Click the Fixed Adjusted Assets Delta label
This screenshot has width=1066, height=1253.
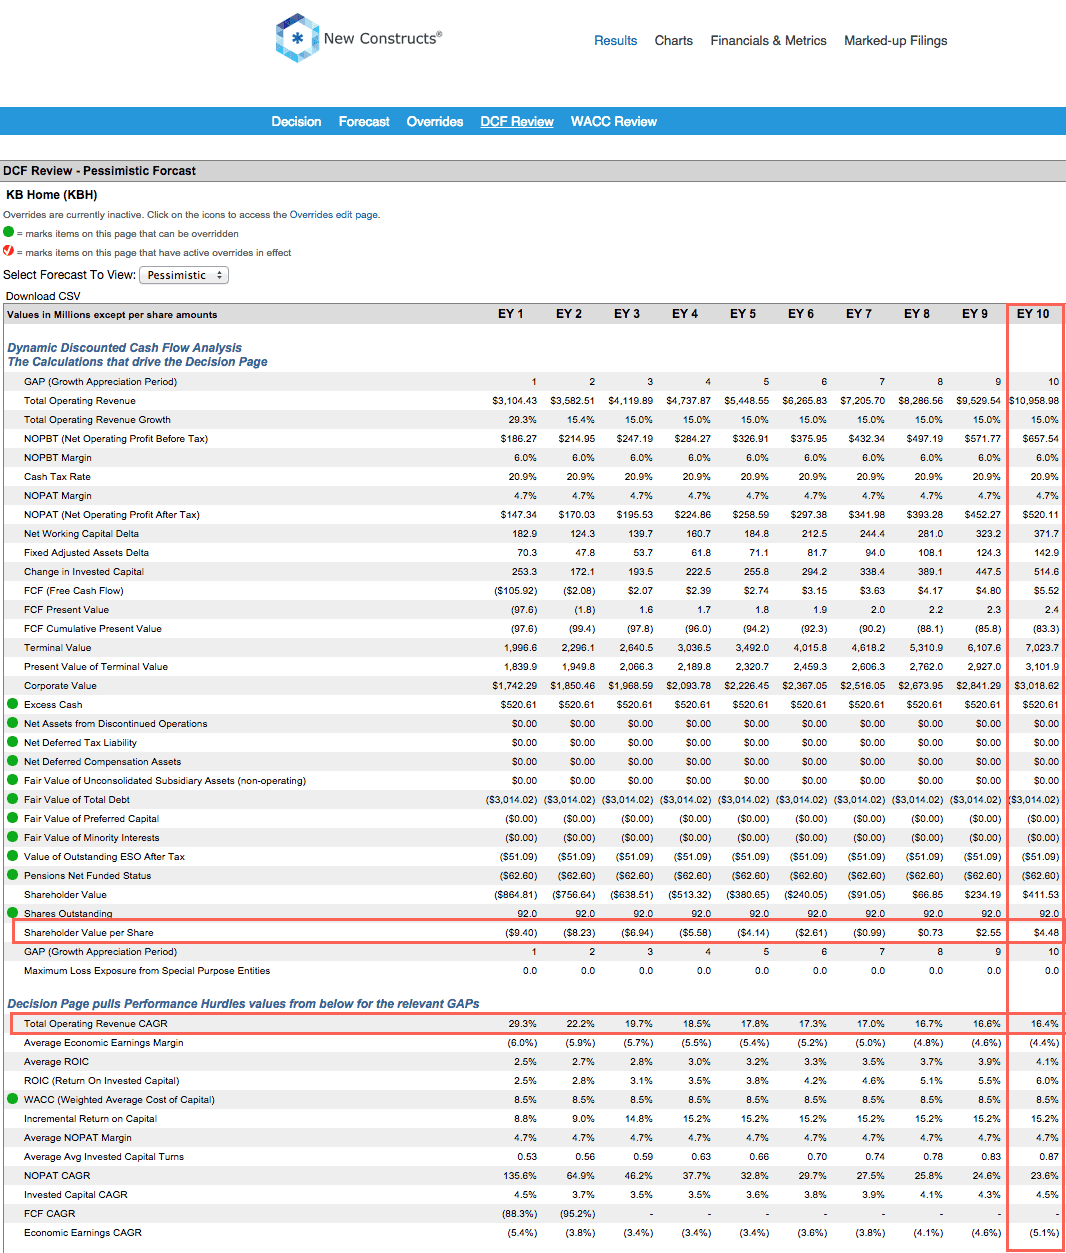[86, 553]
